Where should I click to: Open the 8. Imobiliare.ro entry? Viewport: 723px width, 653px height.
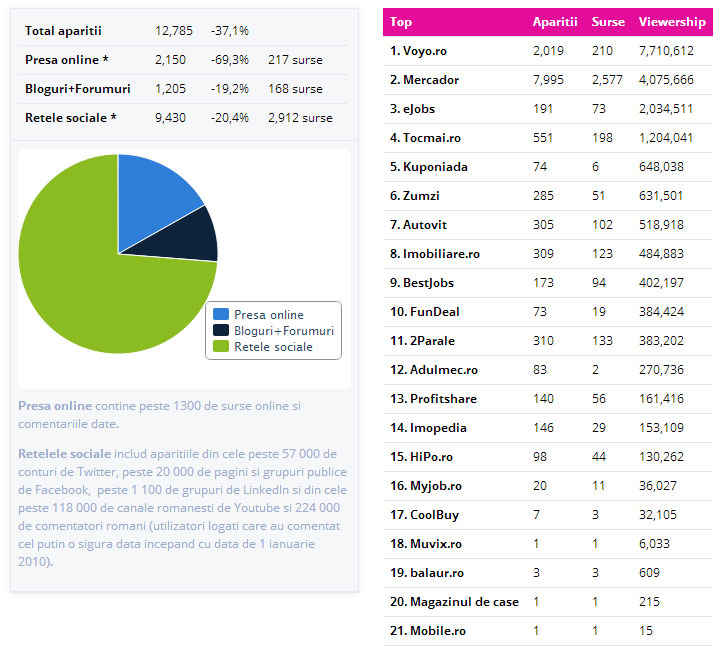435,254
